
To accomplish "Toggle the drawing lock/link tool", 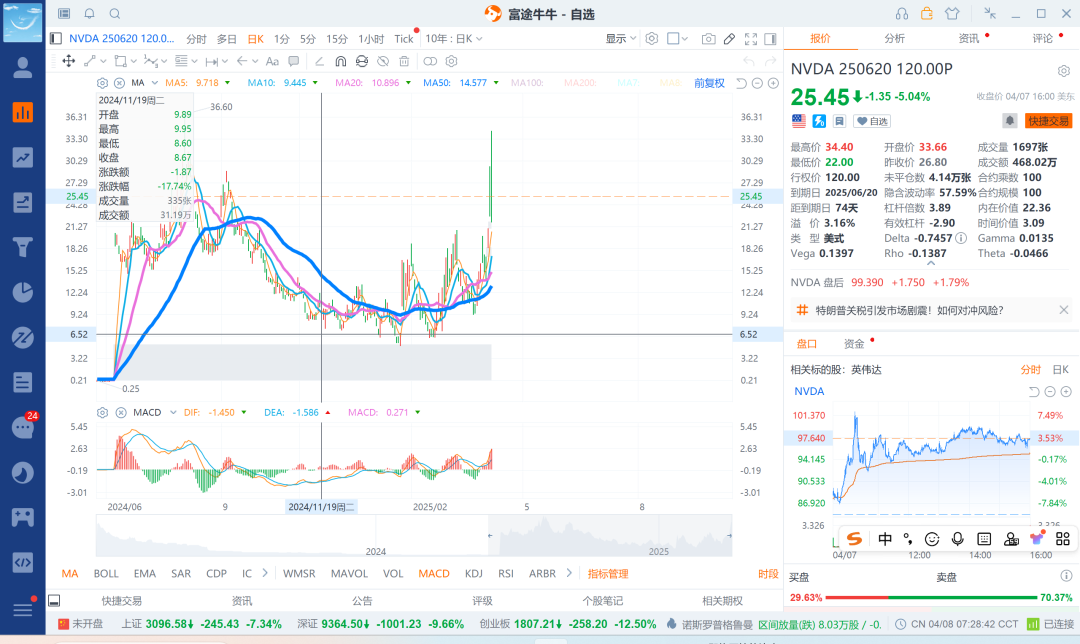I will coord(430,61).
